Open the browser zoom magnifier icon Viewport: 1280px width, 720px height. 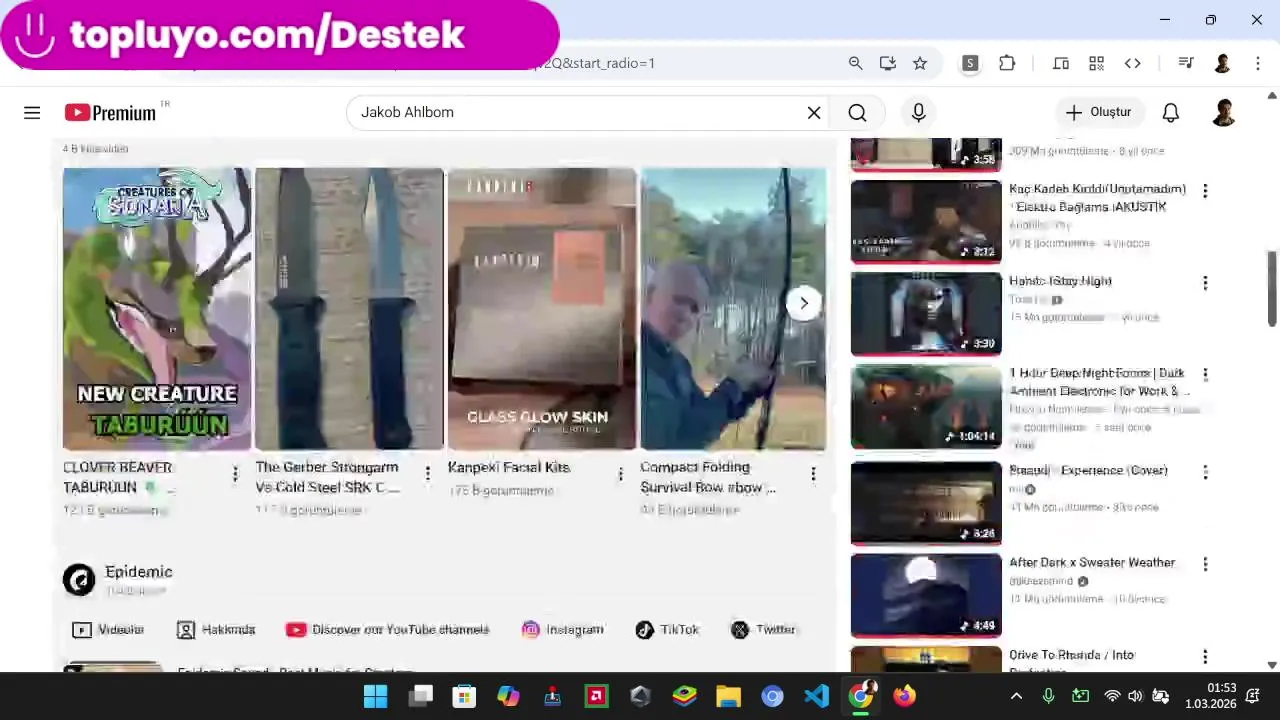(855, 63)
